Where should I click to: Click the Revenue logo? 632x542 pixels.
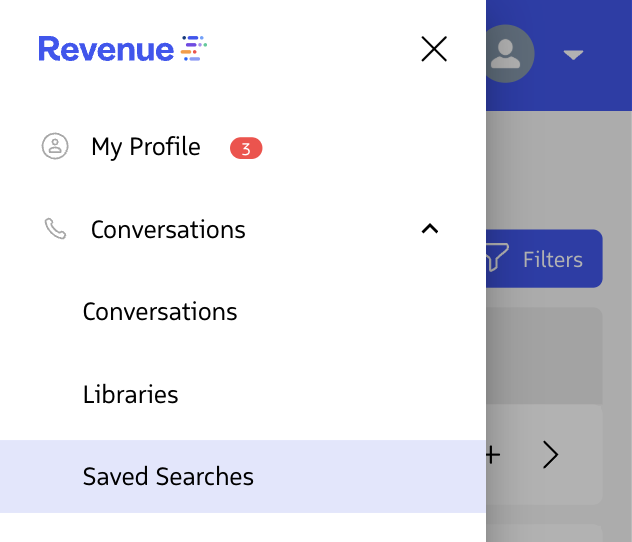[x=123, y=49]
